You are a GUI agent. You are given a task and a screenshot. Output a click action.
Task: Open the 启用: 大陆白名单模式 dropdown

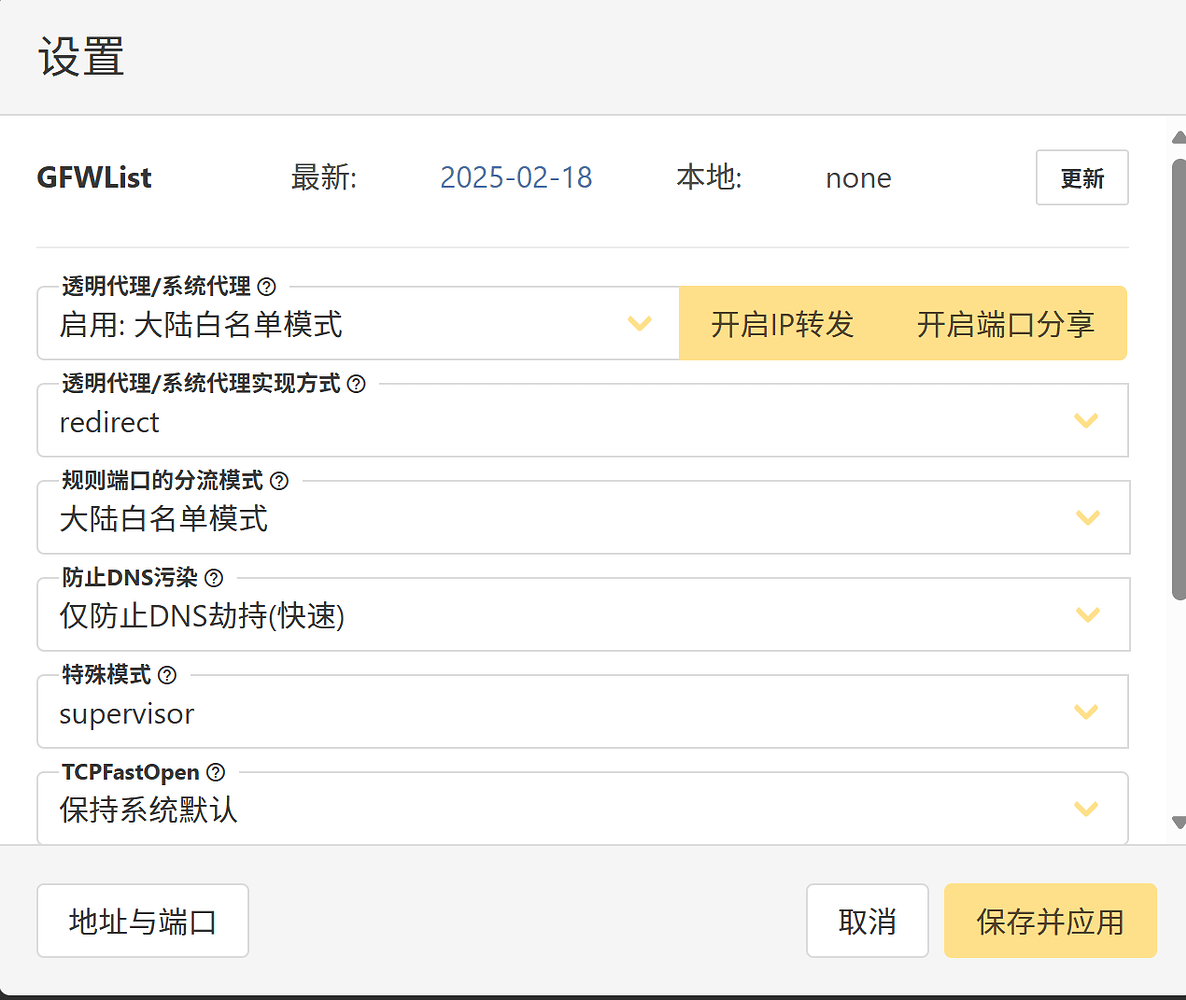click(x=358, y=324)
